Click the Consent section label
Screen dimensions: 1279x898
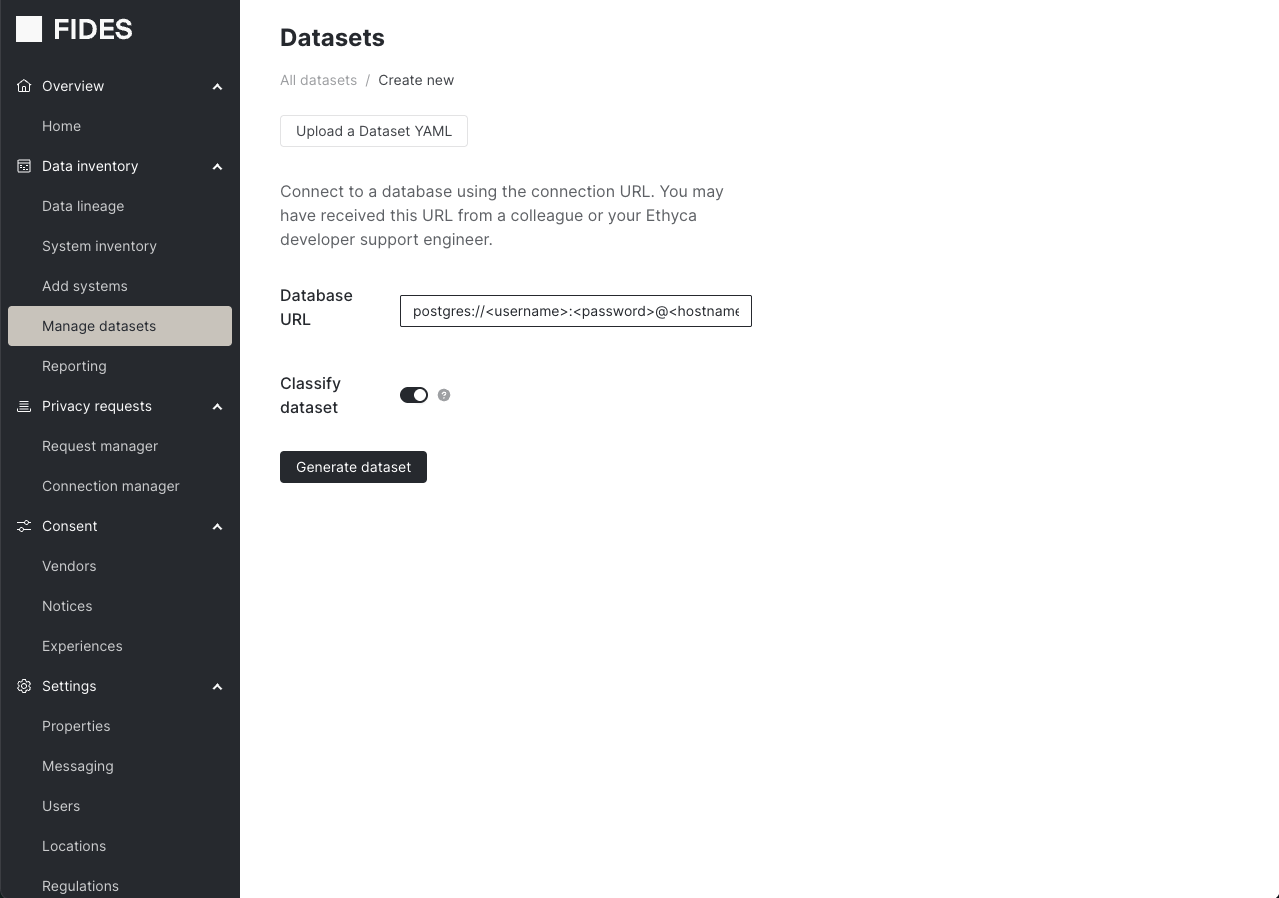point(70,526)
